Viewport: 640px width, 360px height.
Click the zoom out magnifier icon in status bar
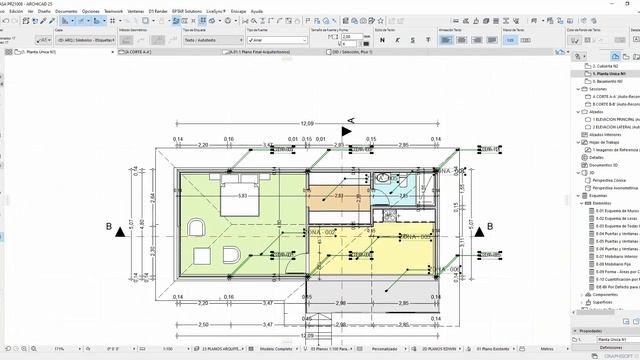tap(24, 349)
